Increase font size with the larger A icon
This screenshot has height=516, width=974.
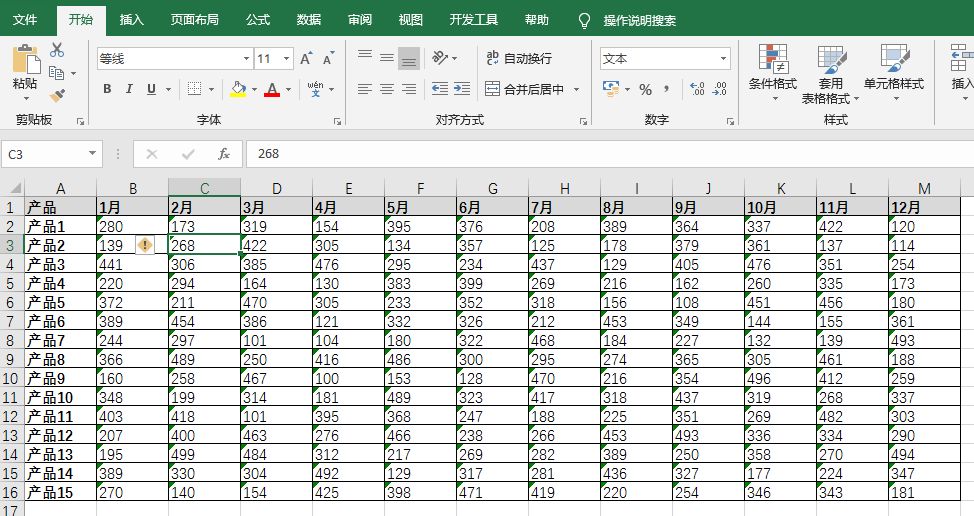pos(306,58)
